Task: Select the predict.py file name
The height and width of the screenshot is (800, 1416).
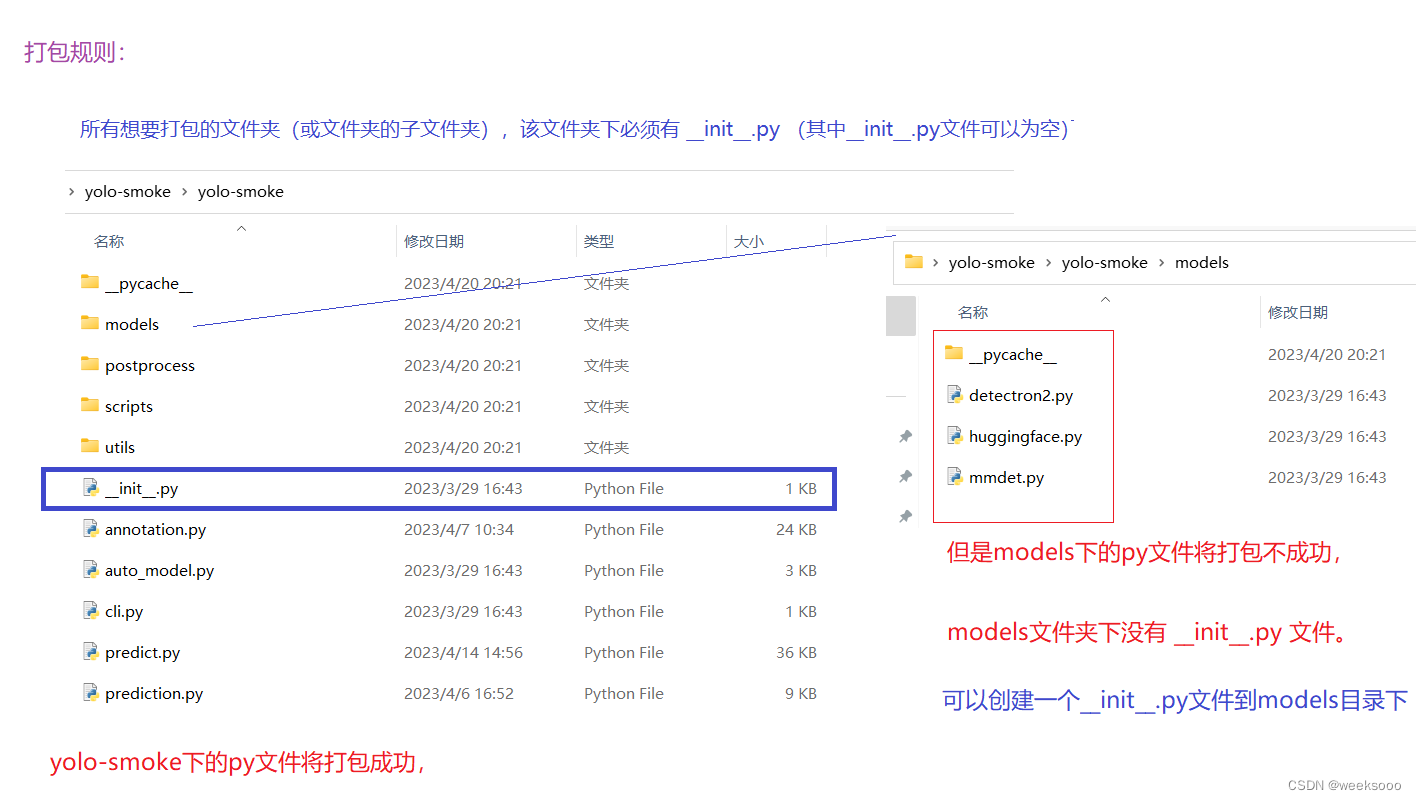Action: coord(142,652)
